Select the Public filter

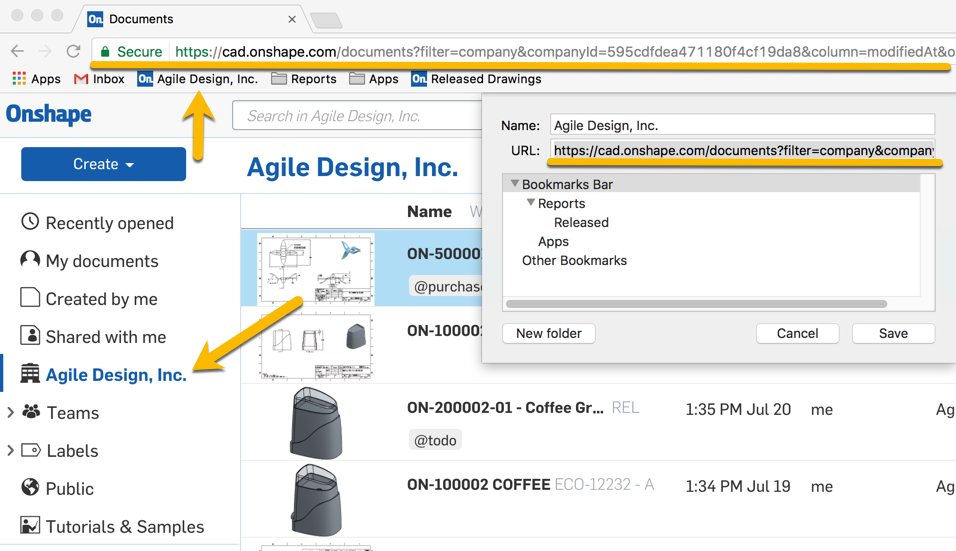pyautogui.click(x=57, y=488)
